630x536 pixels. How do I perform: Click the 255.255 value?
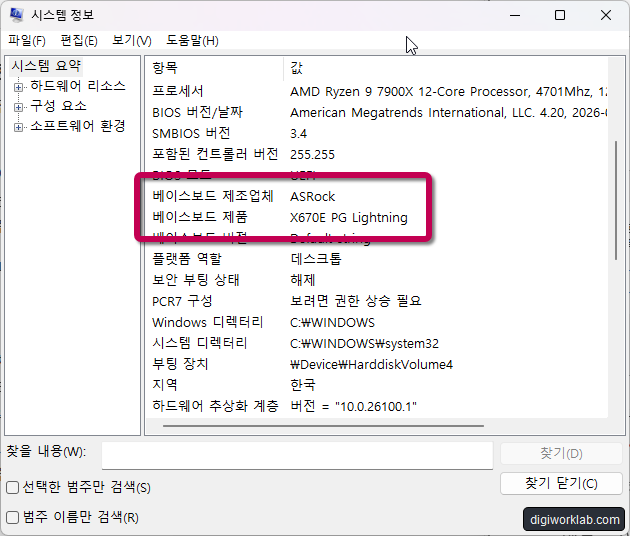[x=312, y=154]
